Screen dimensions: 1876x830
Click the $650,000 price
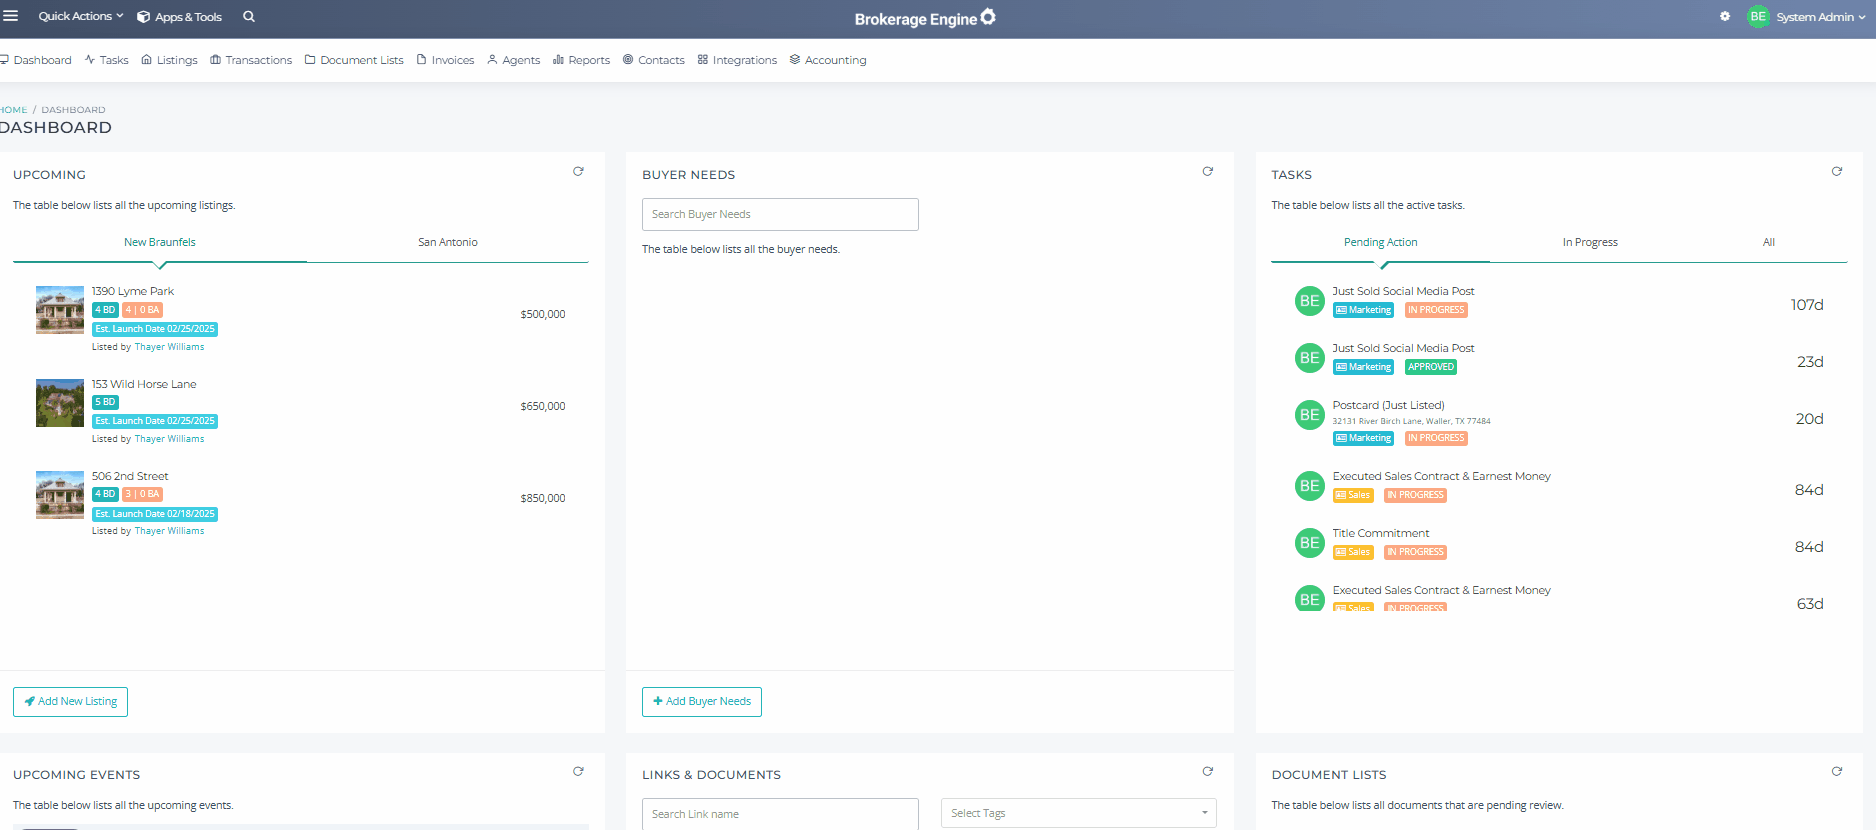543,406
